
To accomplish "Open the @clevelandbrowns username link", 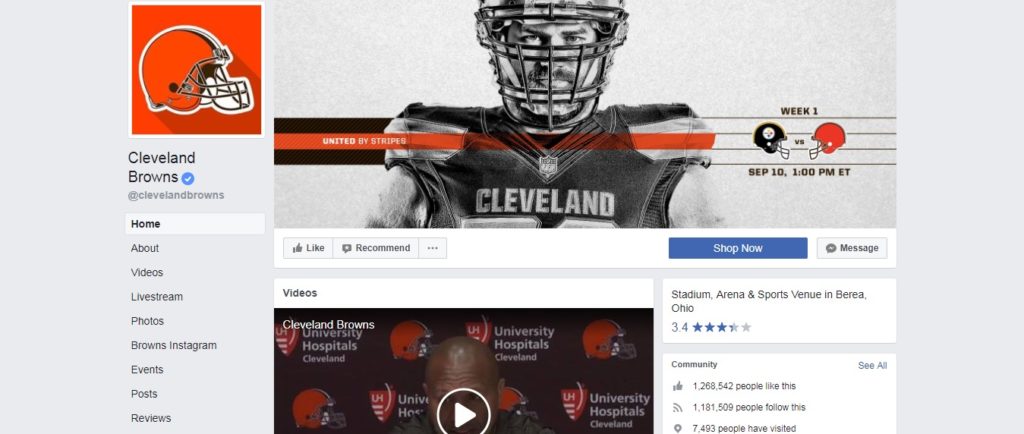I will click(176, 195).
